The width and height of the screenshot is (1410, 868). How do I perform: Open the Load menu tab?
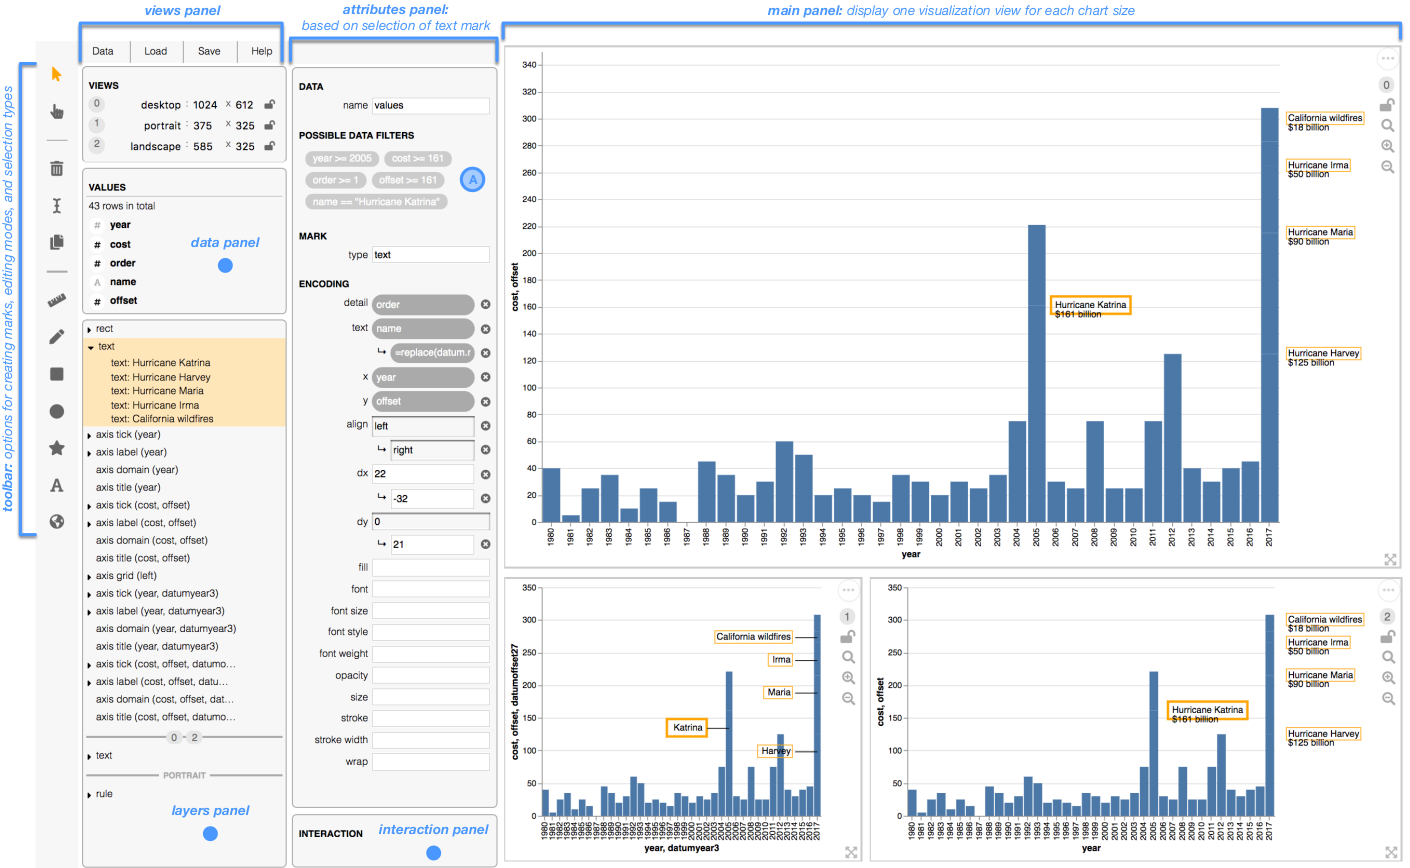click(156, 51)
